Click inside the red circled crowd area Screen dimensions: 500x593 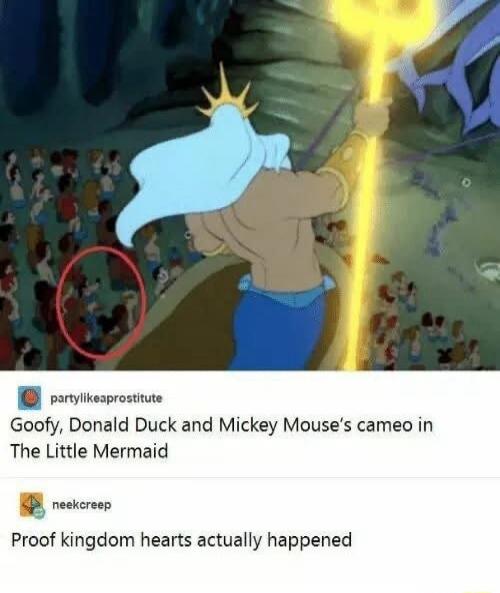pos(101,302)
